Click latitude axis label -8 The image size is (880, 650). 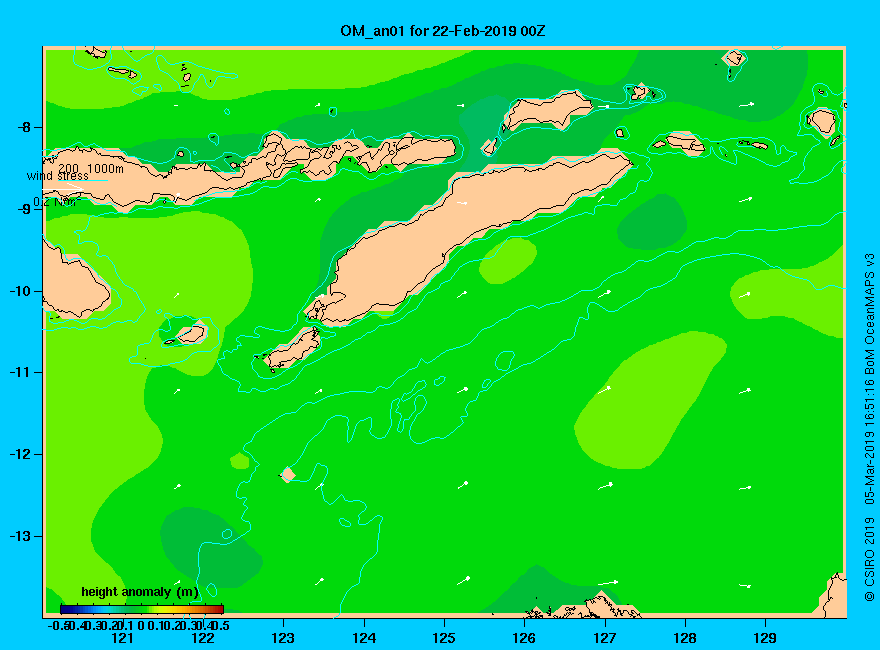click(x=24, y=127)
